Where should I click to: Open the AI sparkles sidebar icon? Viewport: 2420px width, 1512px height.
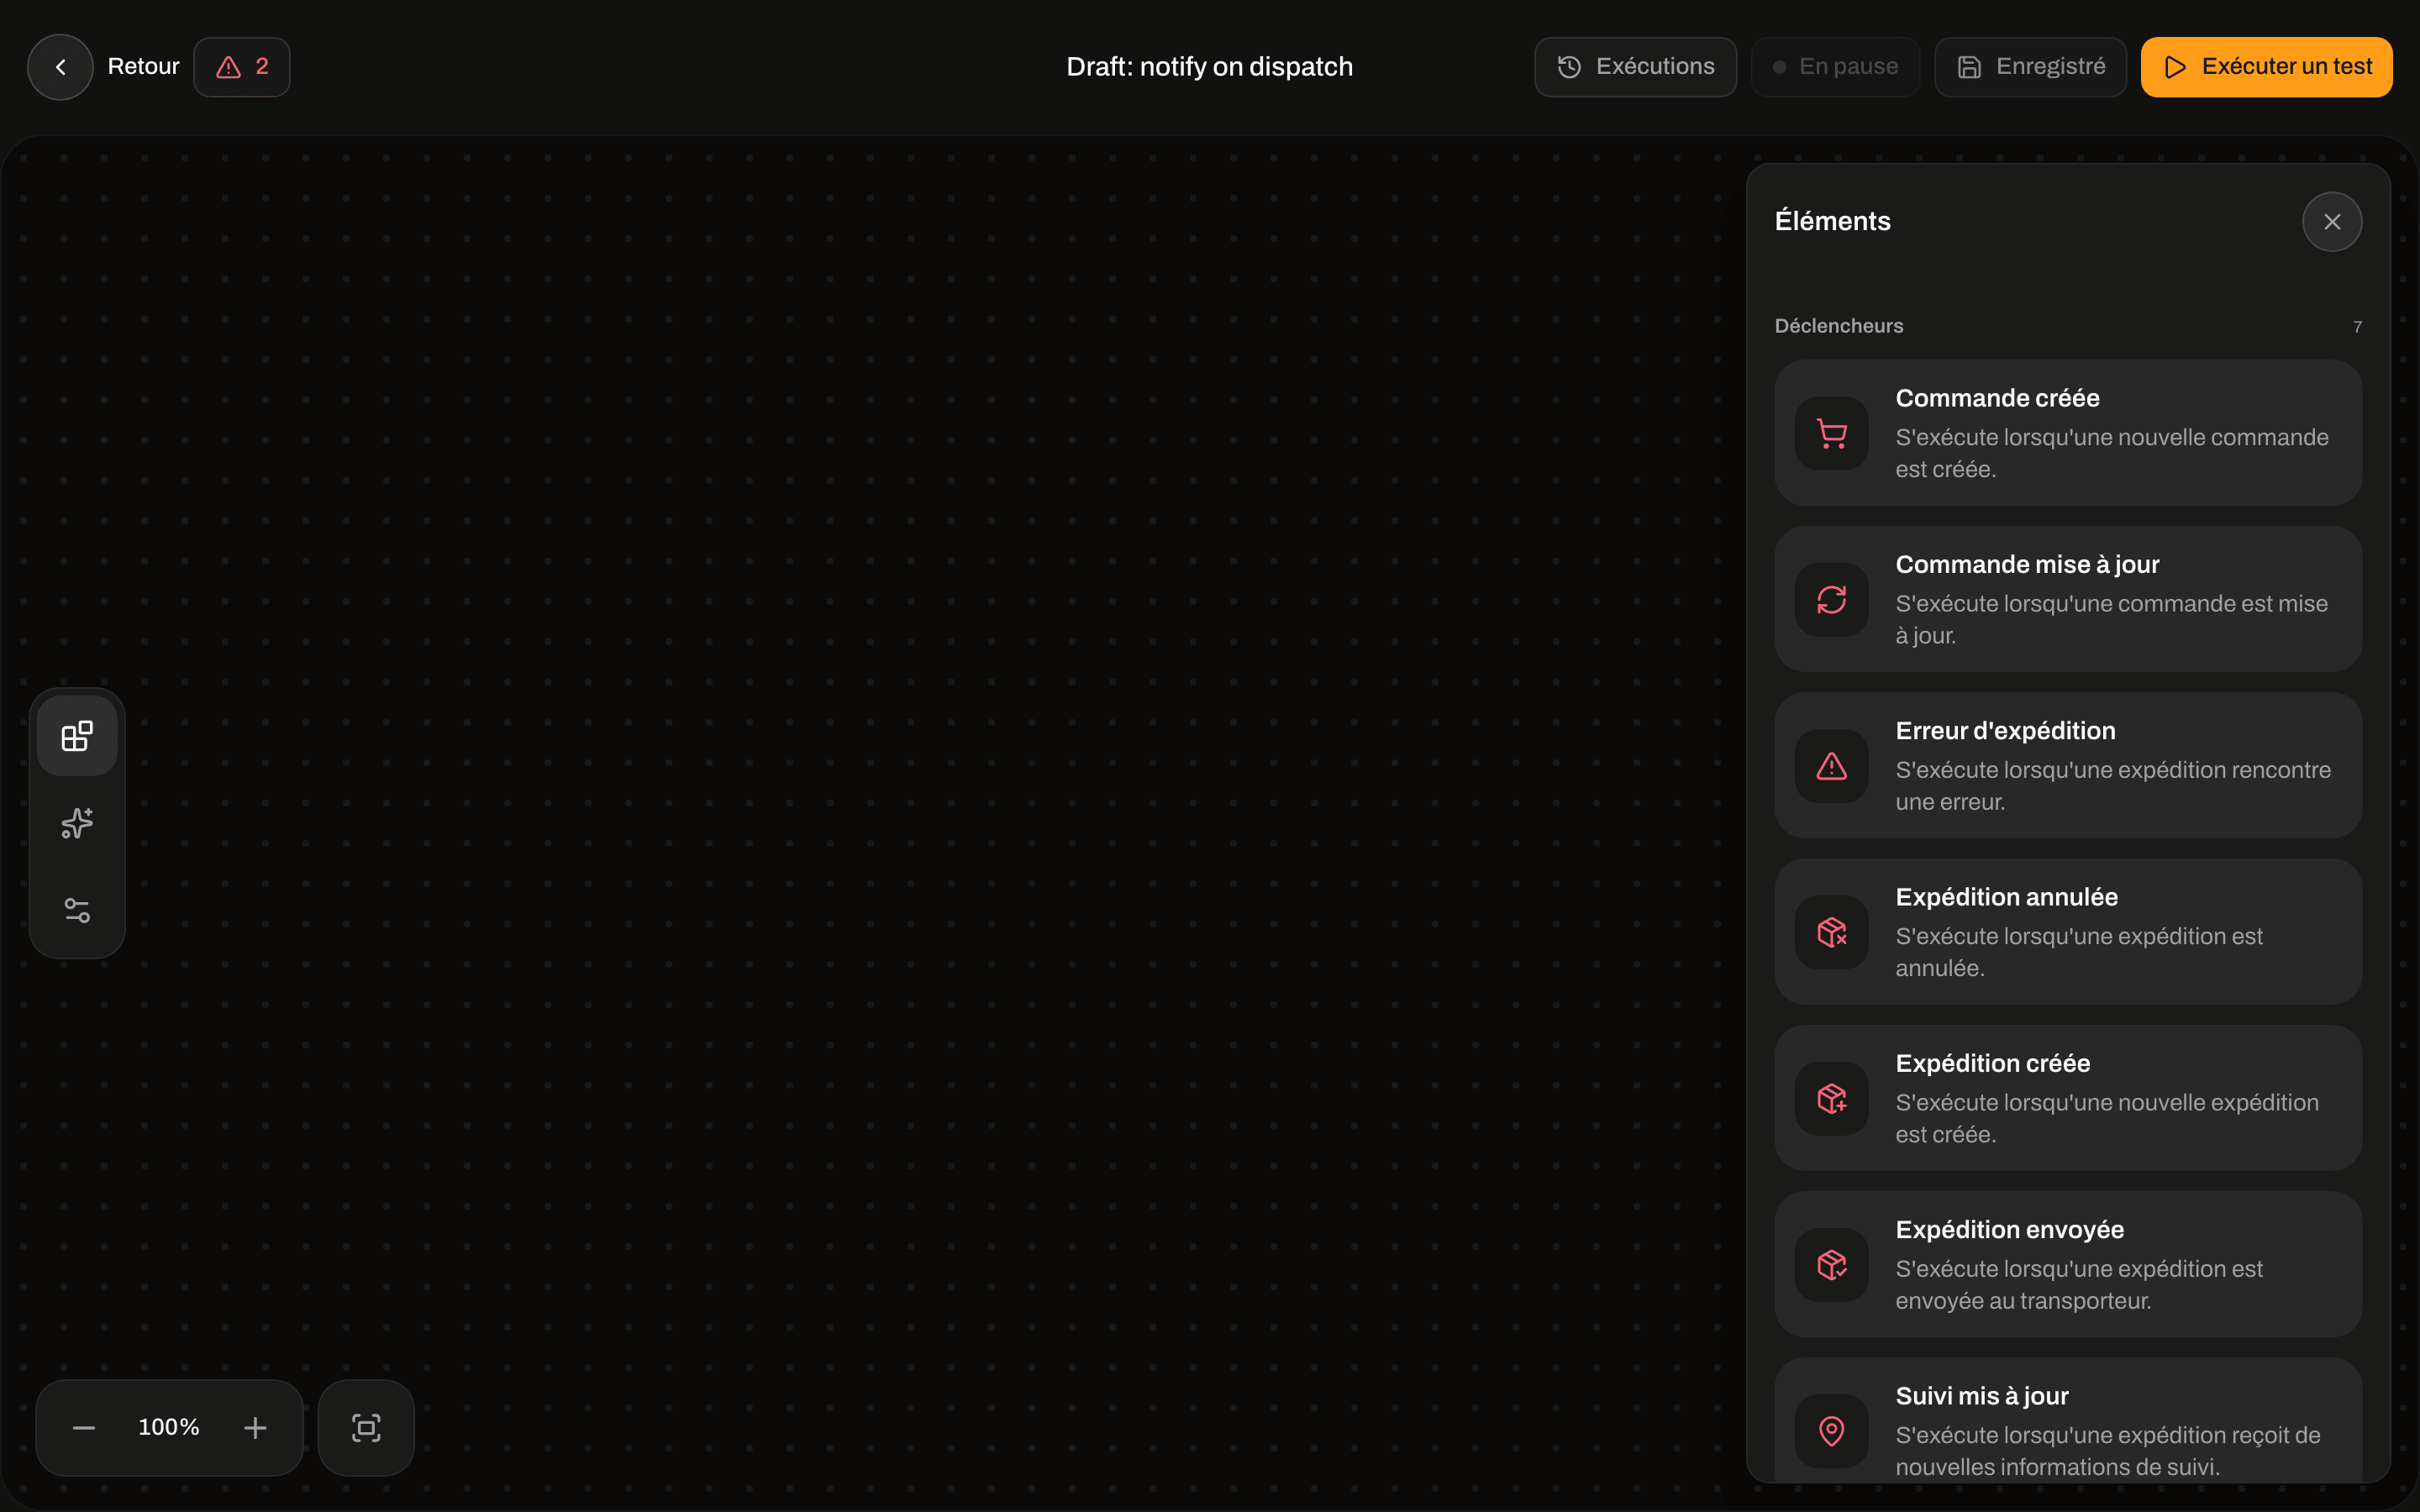tap(77, 823)
